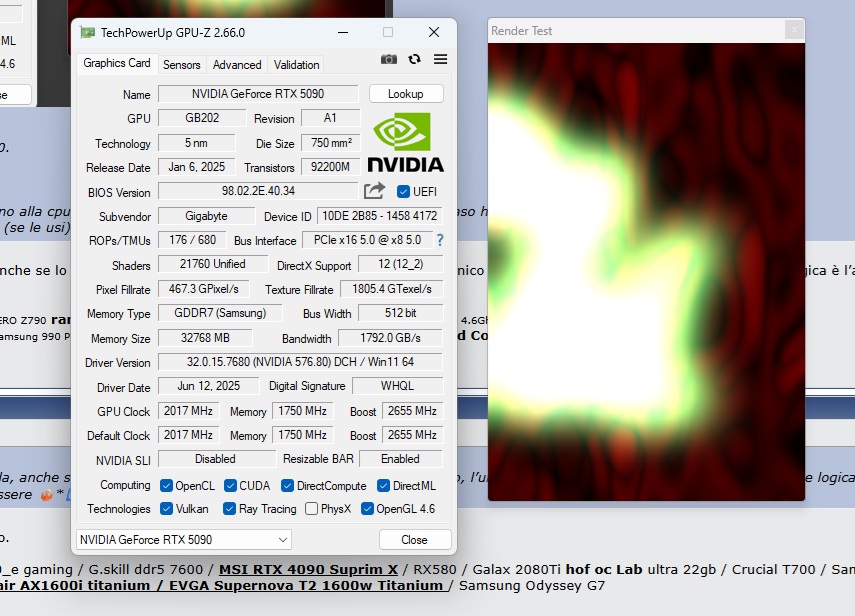Toggle the DirectCompute checkbox
The height and width of the screenshot is (616, 855).
[x=287, y=485]
